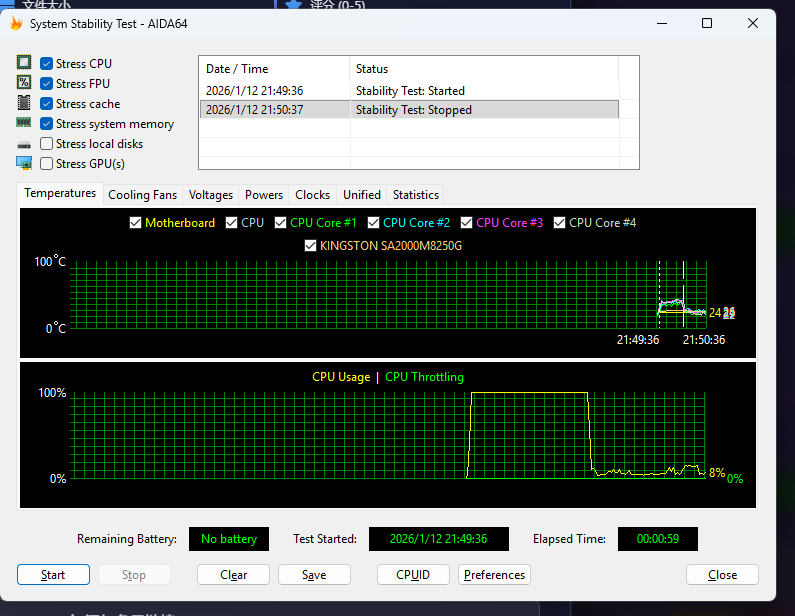Click the percent icon beside Stress FPU
This screenshot has height=616, width=795.
[x=24, y=82]
